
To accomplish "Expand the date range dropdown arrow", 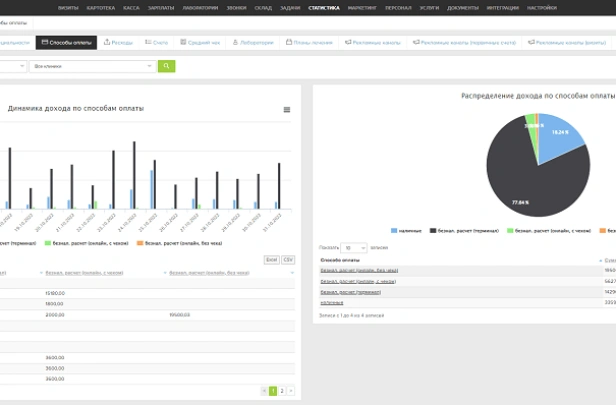I will [21, 66].
